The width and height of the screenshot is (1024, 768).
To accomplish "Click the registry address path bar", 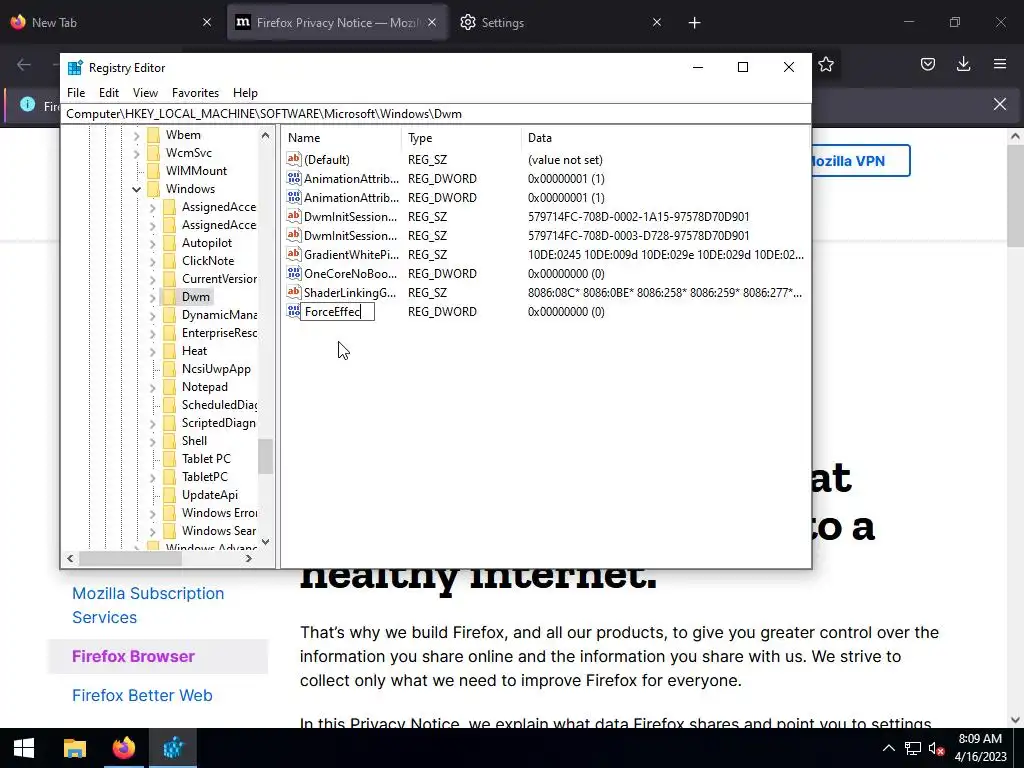I will [436, 114].
